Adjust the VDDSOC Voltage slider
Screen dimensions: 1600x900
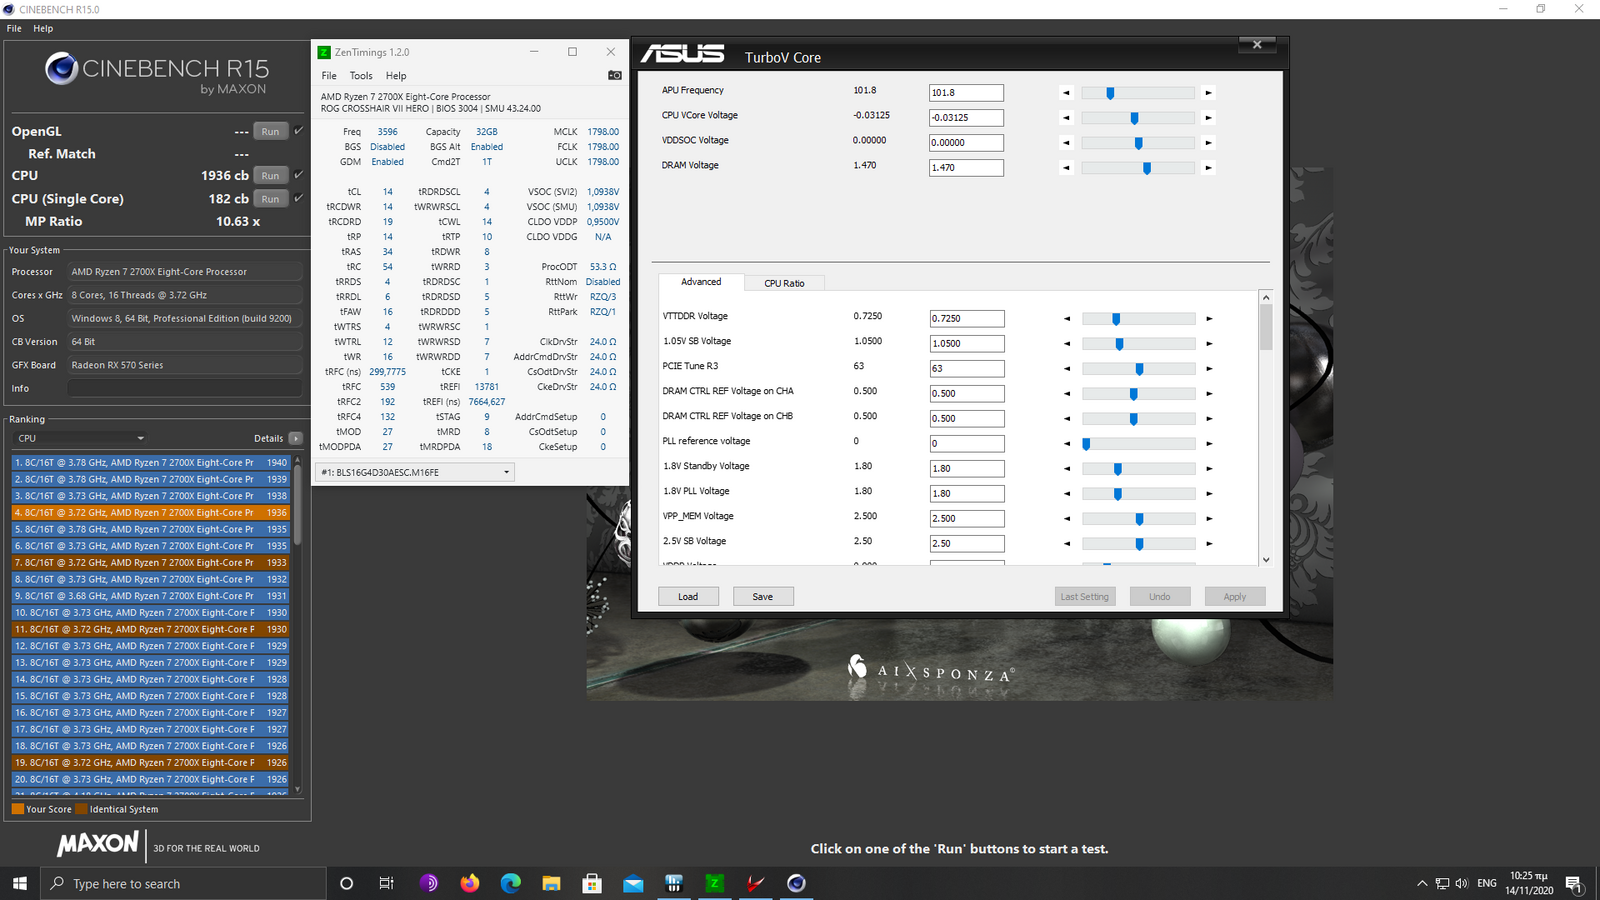(1138, 143)
